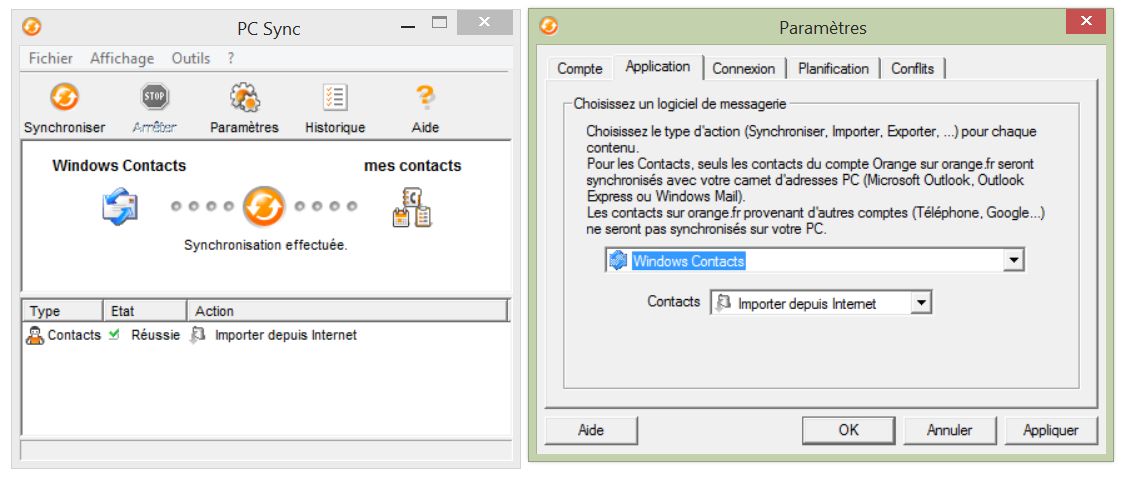Click the Aide question mark icon
The image size is (1132, 477).
[x=425, y=97]
